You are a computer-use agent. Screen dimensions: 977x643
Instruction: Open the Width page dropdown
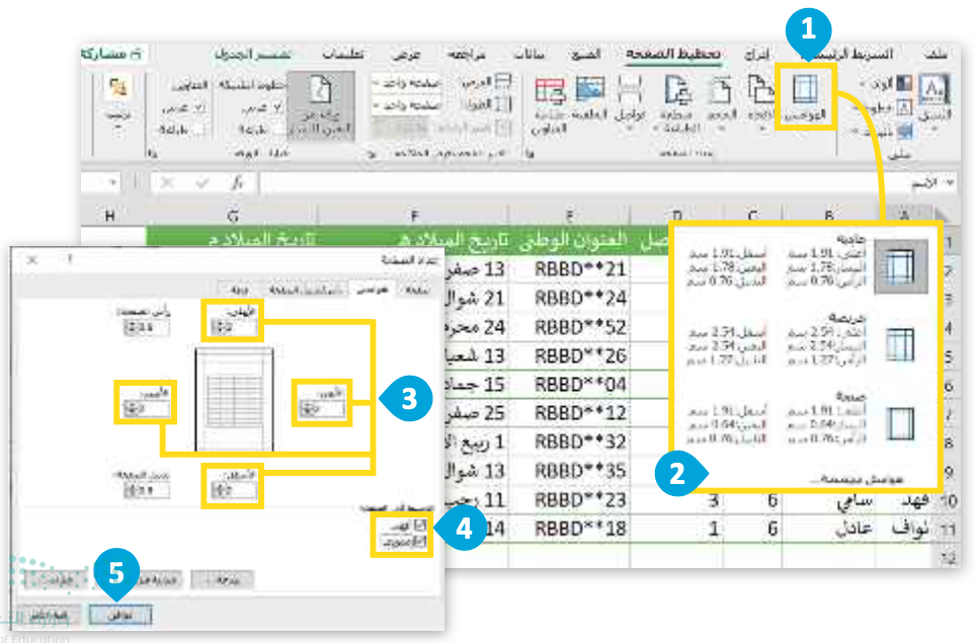406,83
